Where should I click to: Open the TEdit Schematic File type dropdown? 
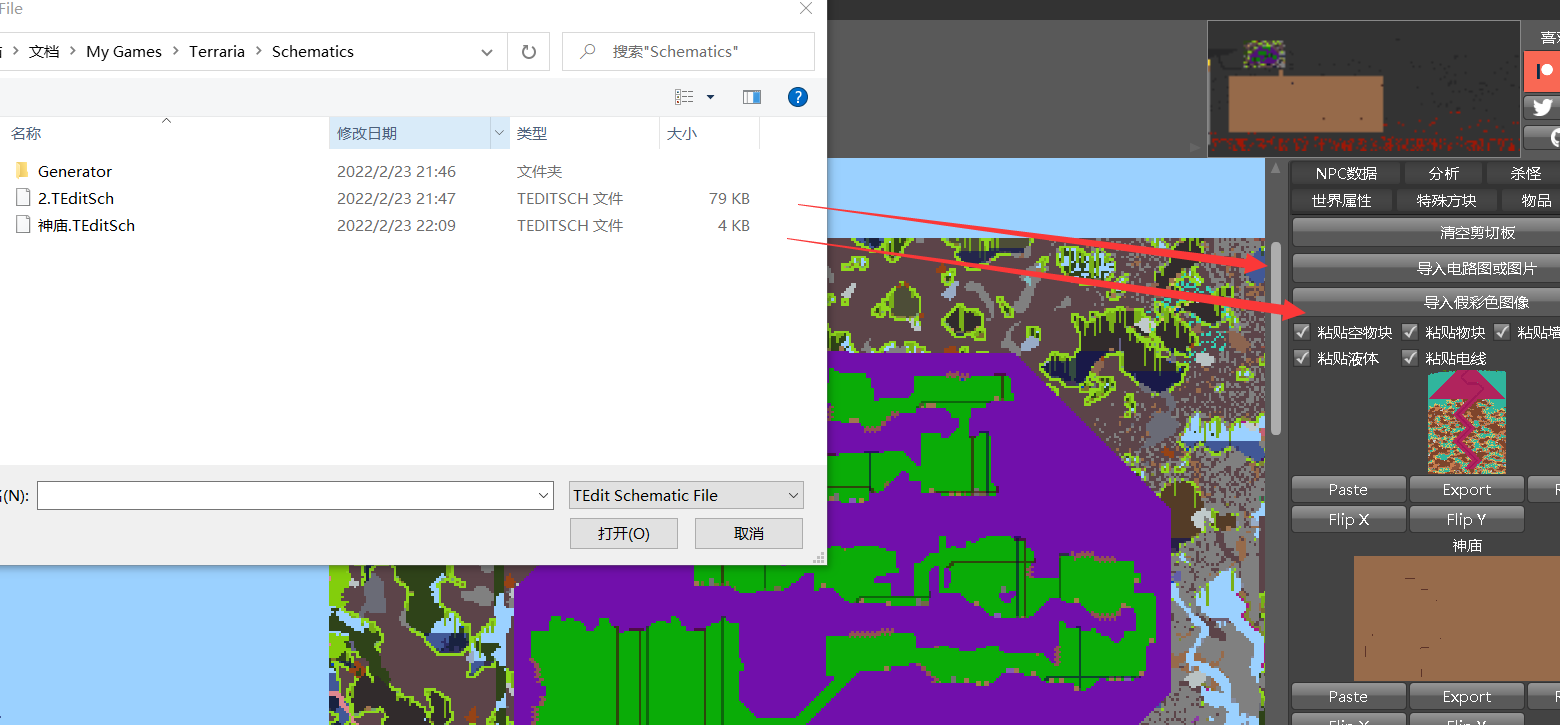[x=685, y=495]
